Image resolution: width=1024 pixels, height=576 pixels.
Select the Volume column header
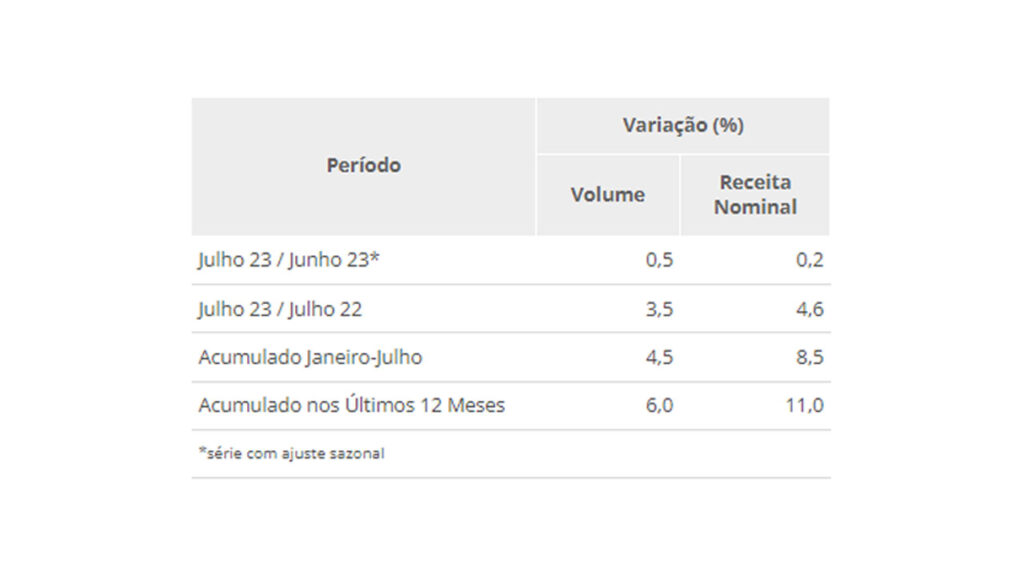click(x=608, y=195)
